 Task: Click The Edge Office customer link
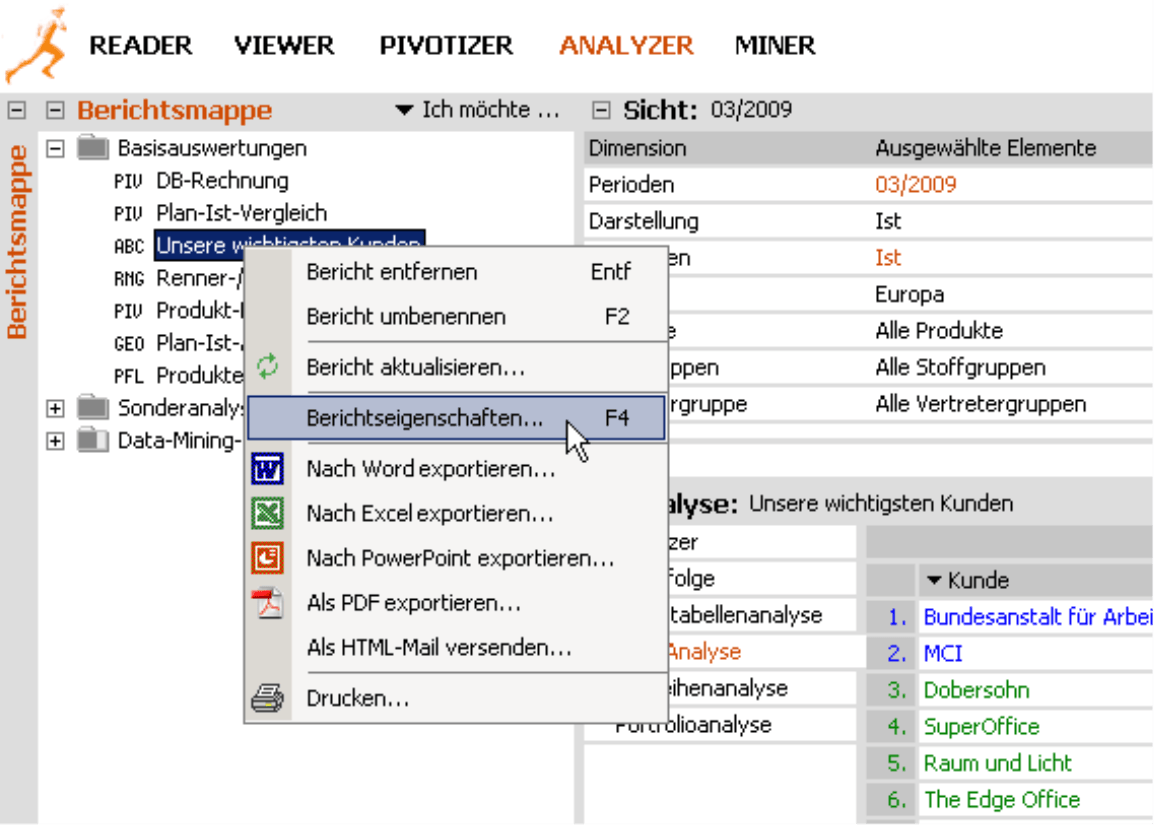tap(1002, 800)
